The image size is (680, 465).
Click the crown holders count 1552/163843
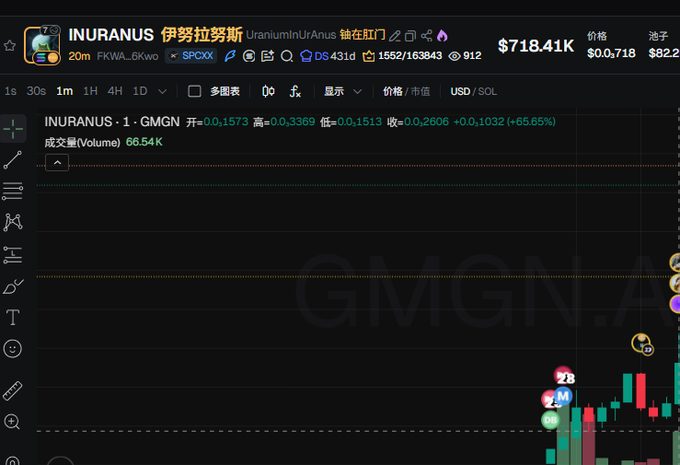pyautogui.click(x=402, y=56)
